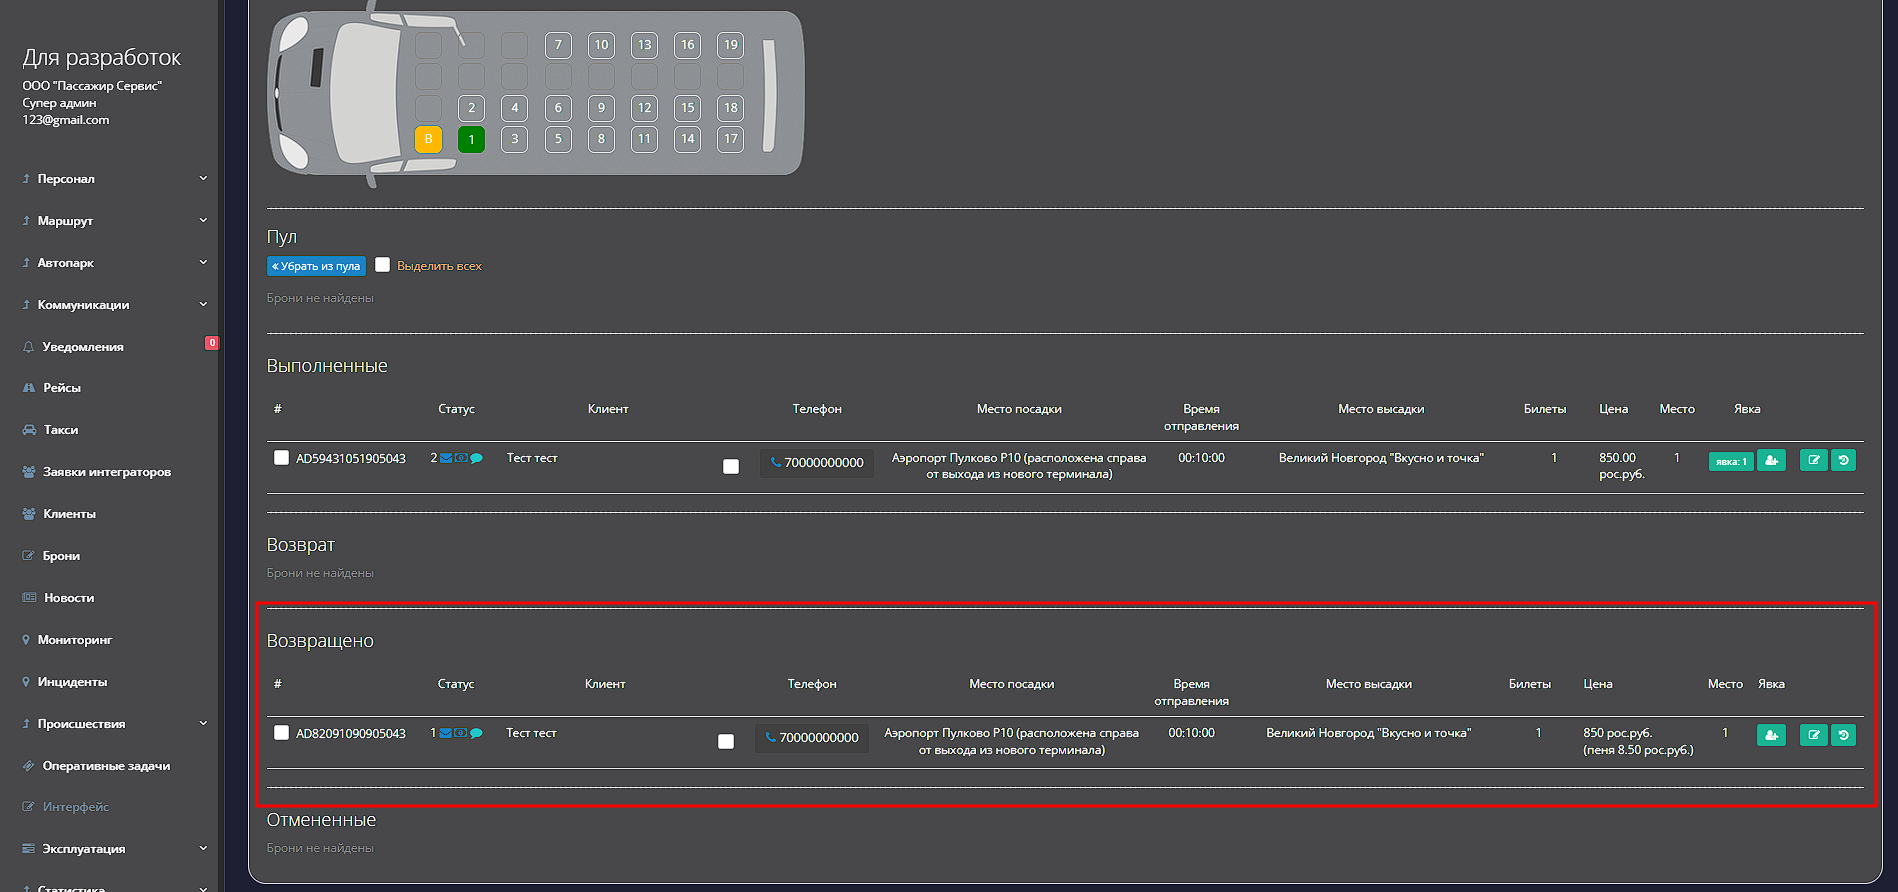Viewport: 1898px width, 892px height.
Task: Click phone number 70000000000 in Возвращено row
Action: point(813,738)
